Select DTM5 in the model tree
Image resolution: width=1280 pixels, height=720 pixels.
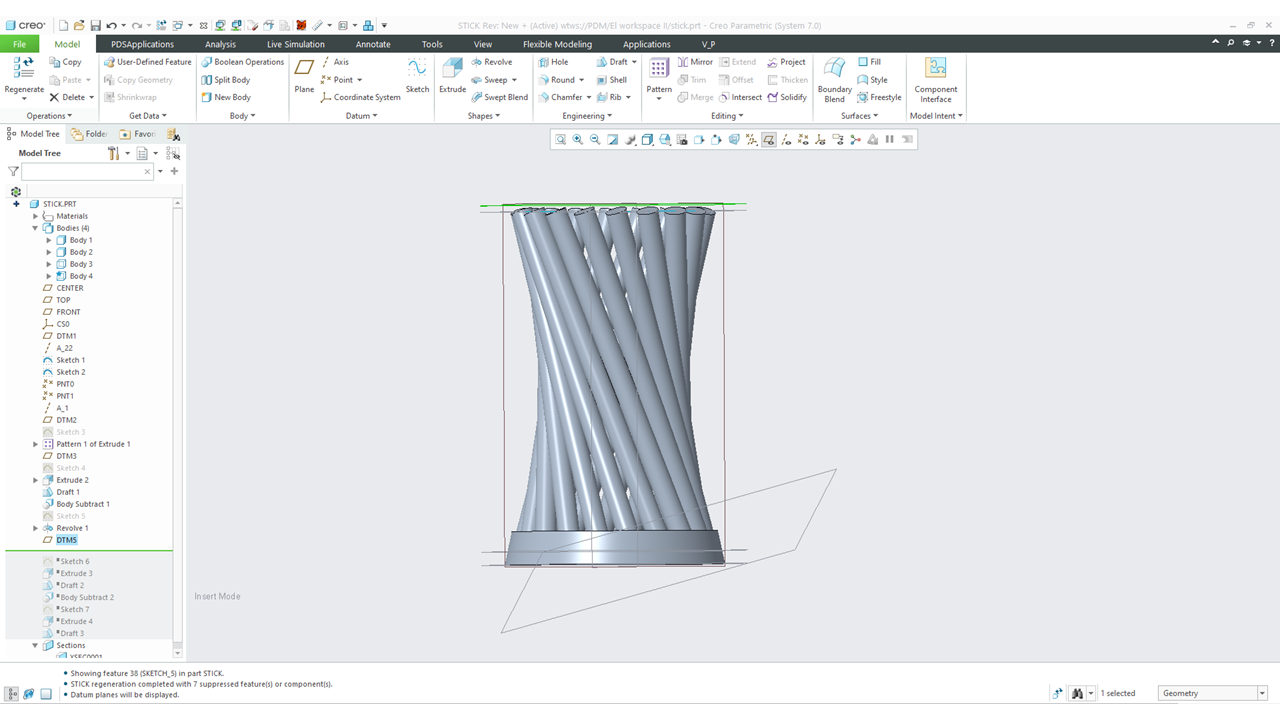tap(66, 540)
